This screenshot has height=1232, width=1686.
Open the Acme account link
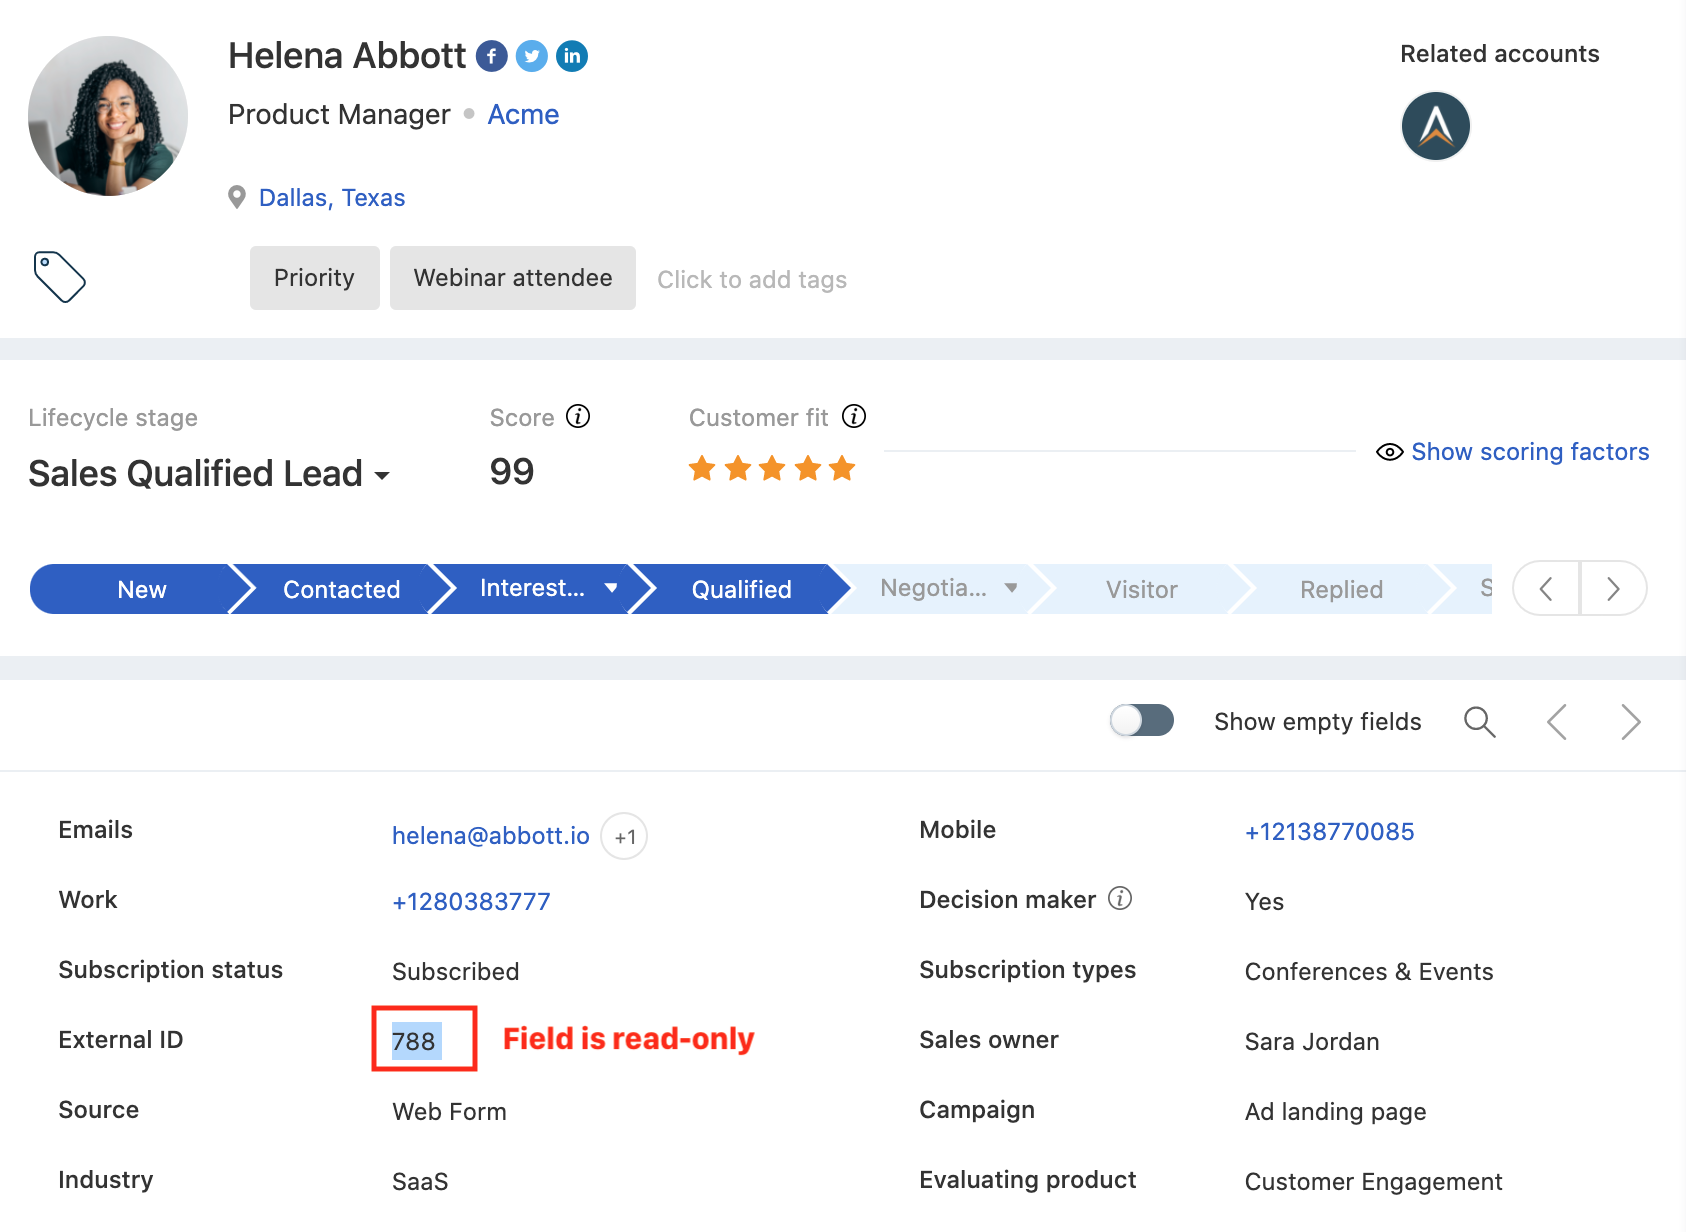coord(523,114)
